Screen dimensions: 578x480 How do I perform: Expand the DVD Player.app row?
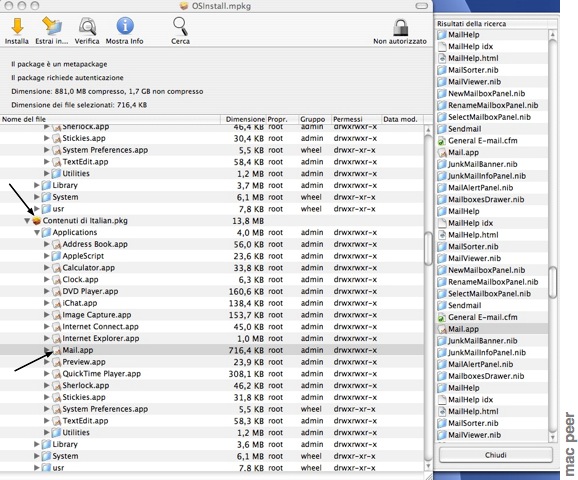click(x=46, y=291)
